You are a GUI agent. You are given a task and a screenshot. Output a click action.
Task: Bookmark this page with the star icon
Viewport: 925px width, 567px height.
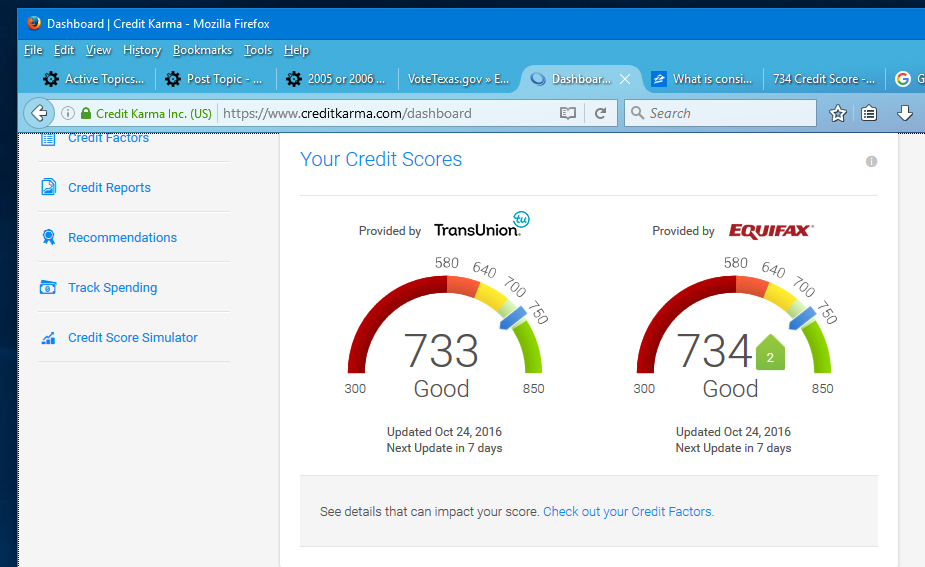click(838, 113)
